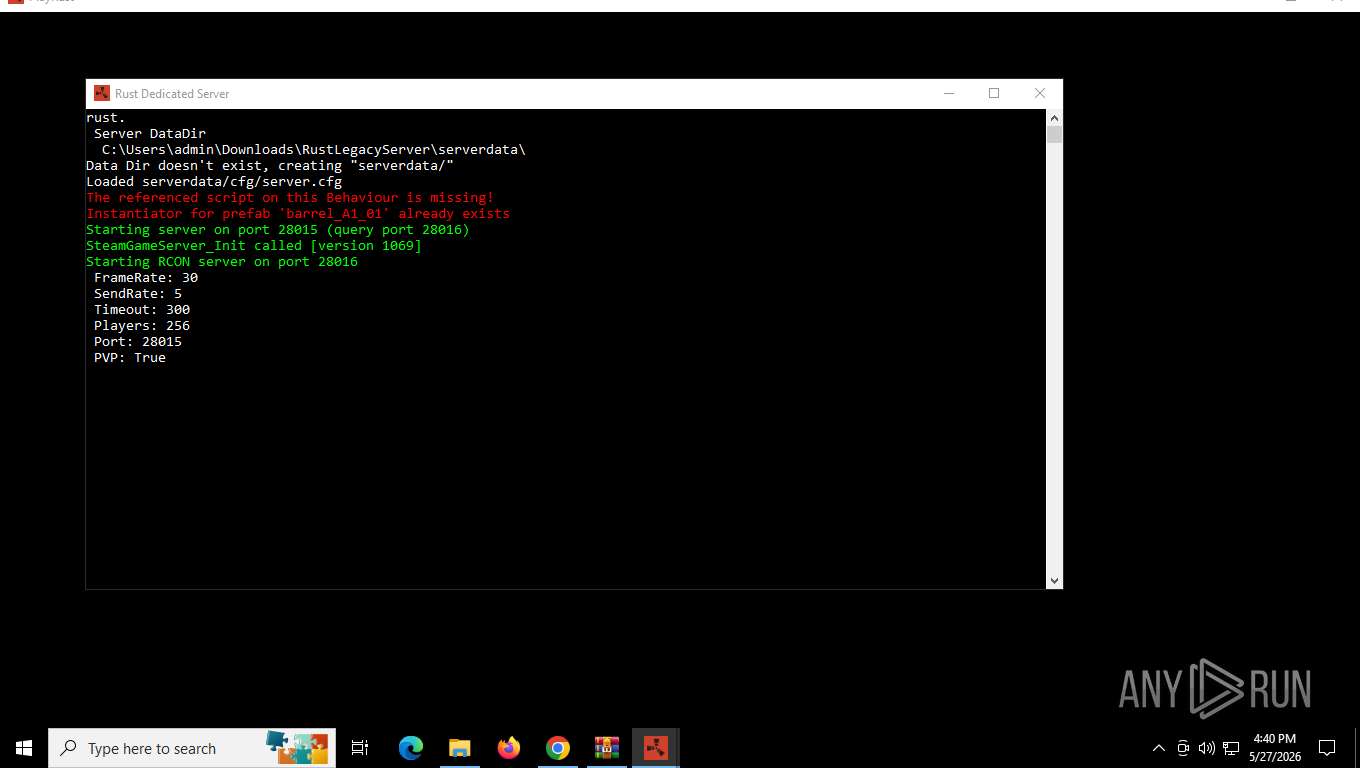Viewport: 1360px width, 768px height.
Task: Click the 'Server DataDir' line
Action: tap(150, 134)
